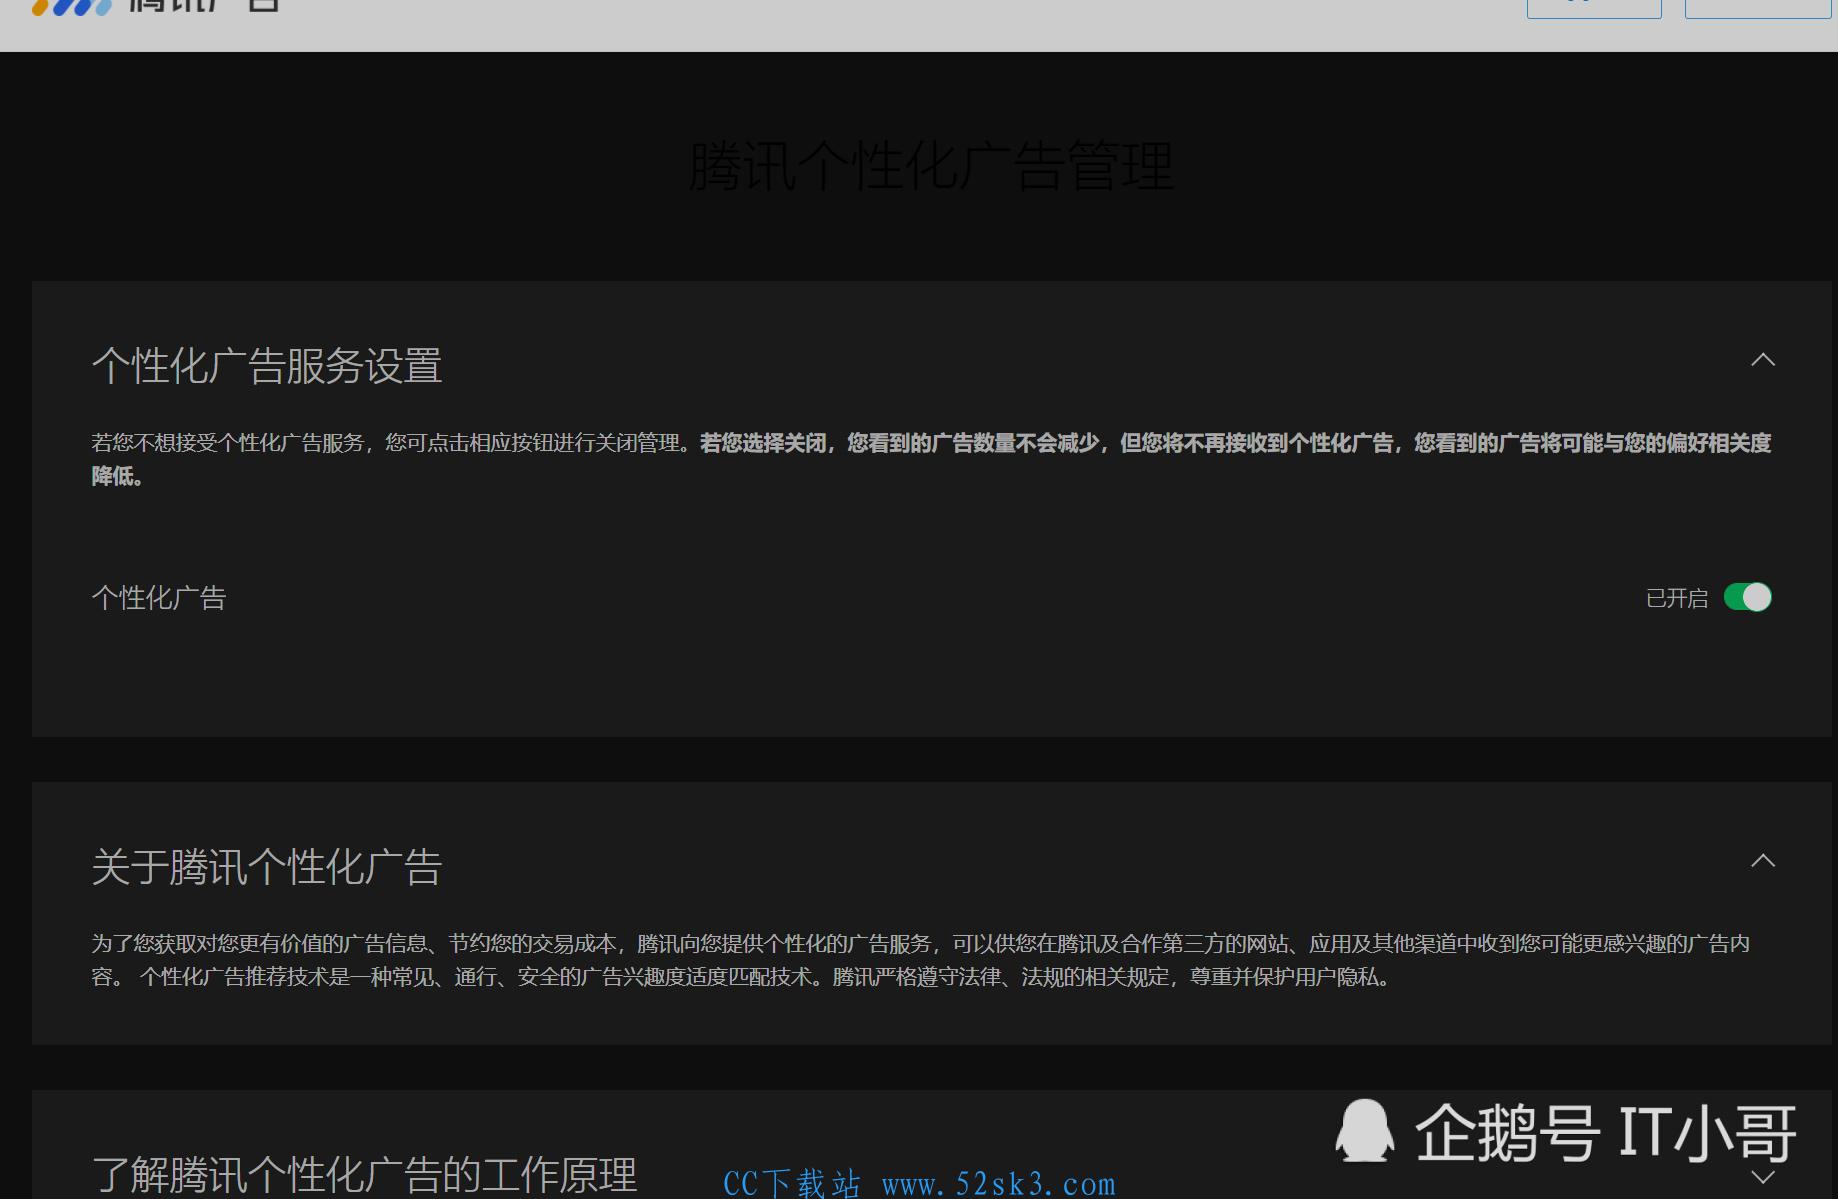Click the paragraph starting 为了您获取对您更有价值的广告信息

coord(920,960)
